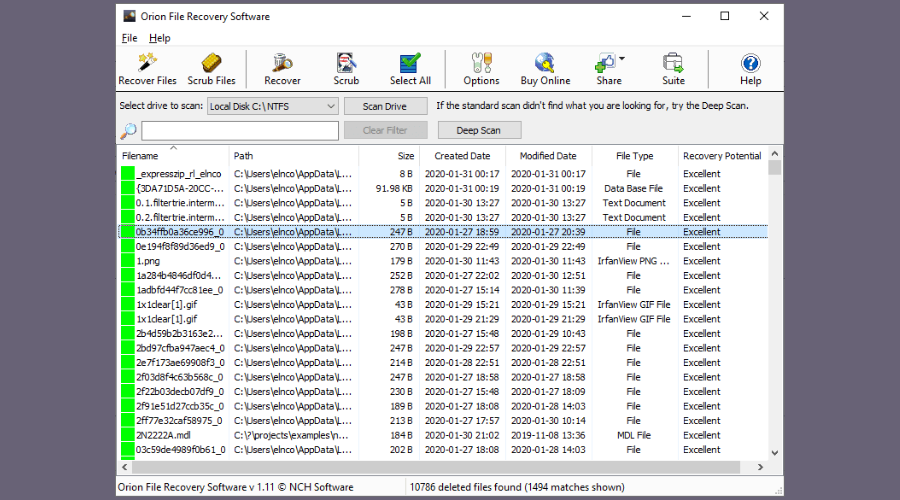
Task: Click the NCH Software version status text
Action: [235, 487]
